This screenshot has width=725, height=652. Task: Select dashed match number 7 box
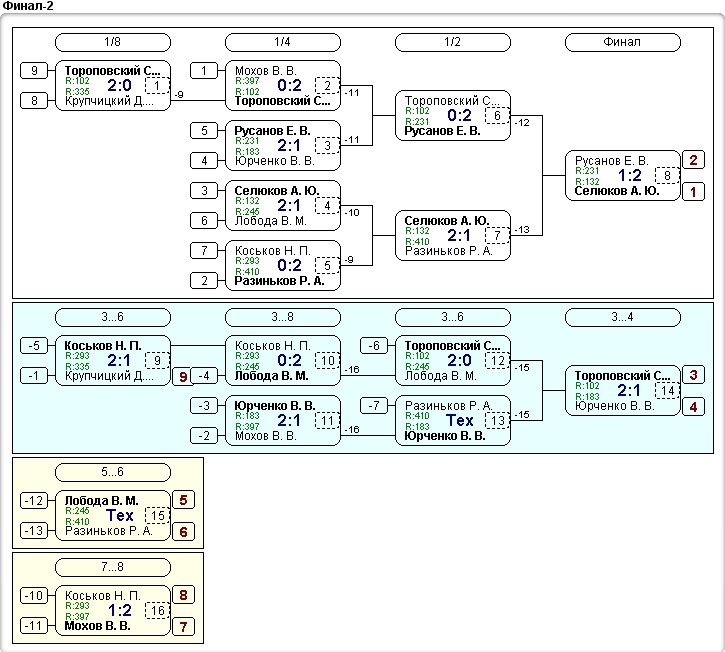(498, 236)
